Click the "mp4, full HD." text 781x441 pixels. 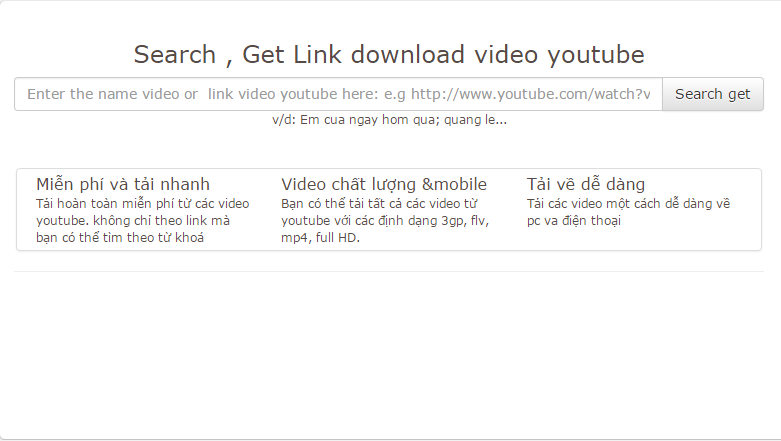tap(320, 238)
